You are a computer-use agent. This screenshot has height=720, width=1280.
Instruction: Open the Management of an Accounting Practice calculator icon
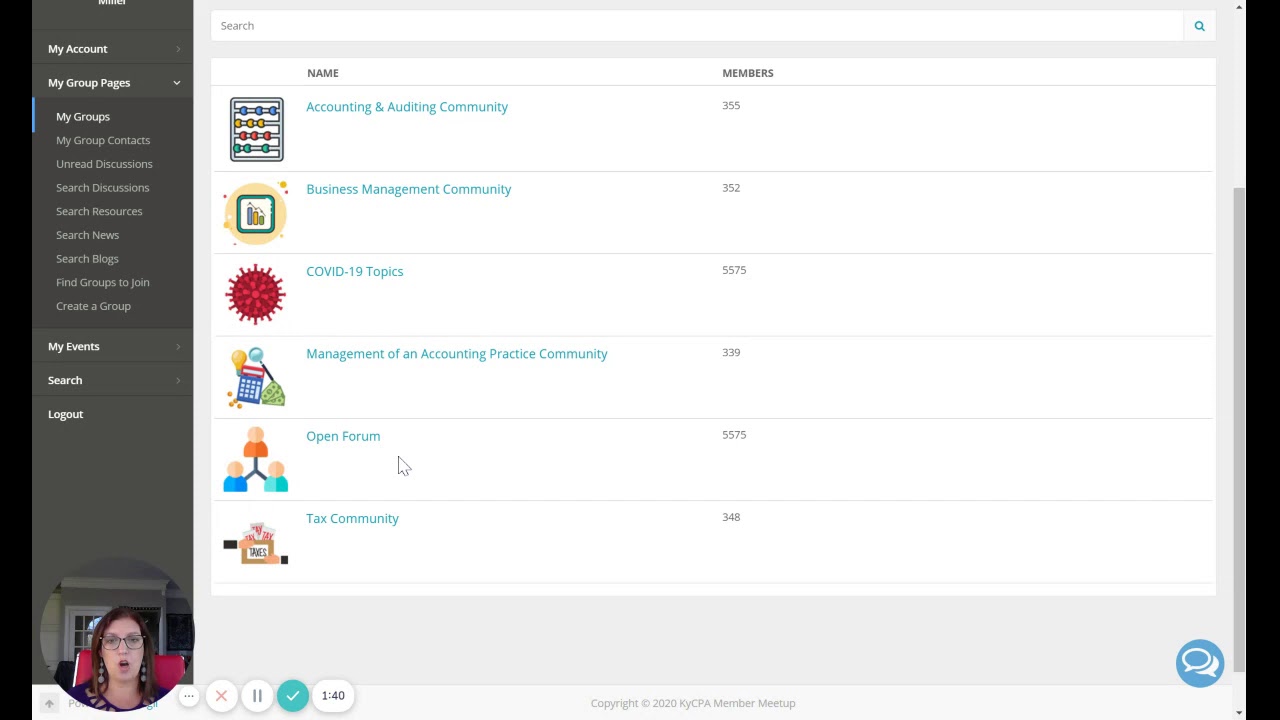(256, 377)
